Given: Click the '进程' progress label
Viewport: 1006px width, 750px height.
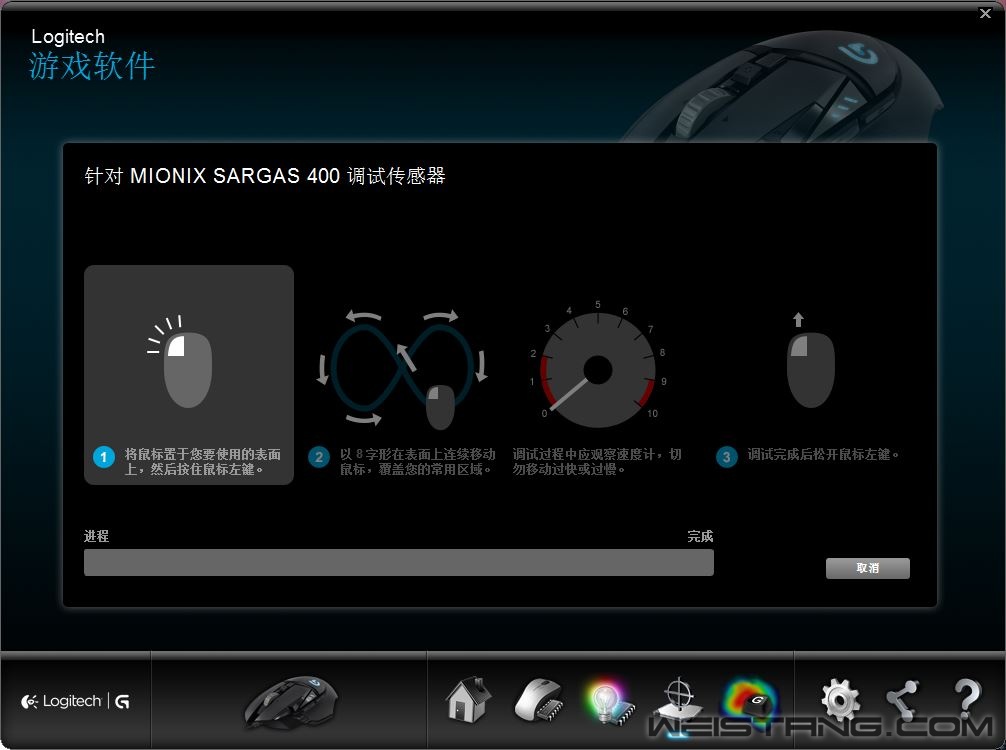Looking at the screenshot, I should click(96, 536).
